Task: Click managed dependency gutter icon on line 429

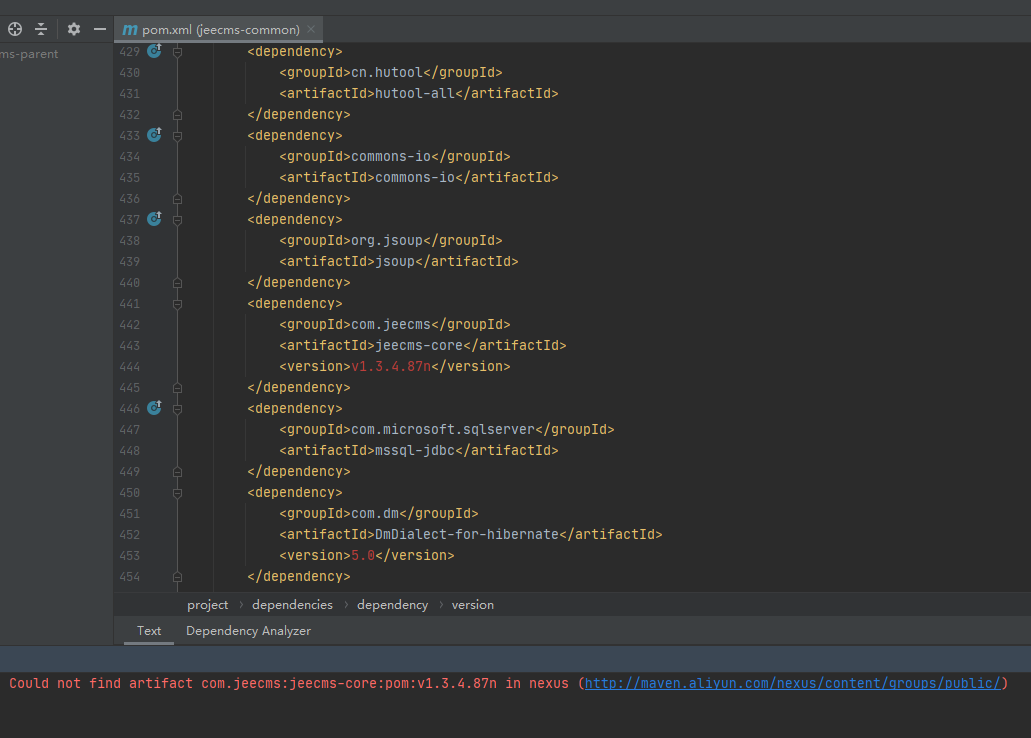Action: tap(154, 50)
